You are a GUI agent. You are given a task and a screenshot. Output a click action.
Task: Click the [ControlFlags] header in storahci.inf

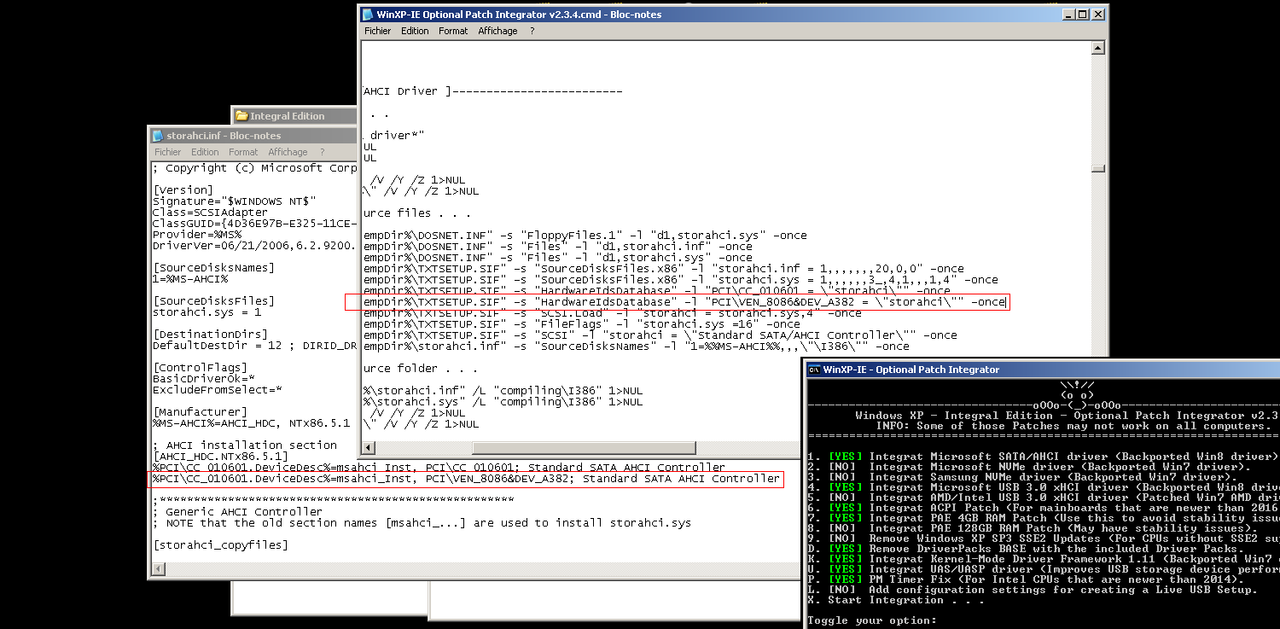coord(200,367)
